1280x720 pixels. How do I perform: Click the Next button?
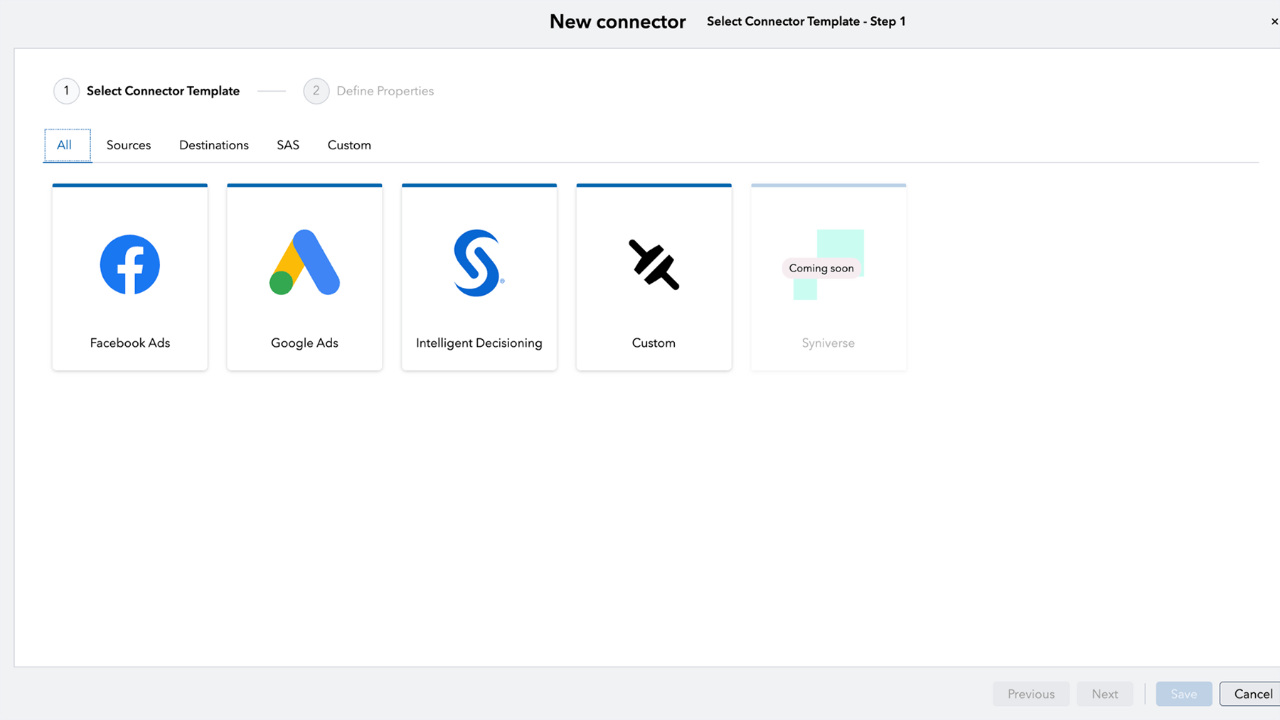pos(1105,694)
